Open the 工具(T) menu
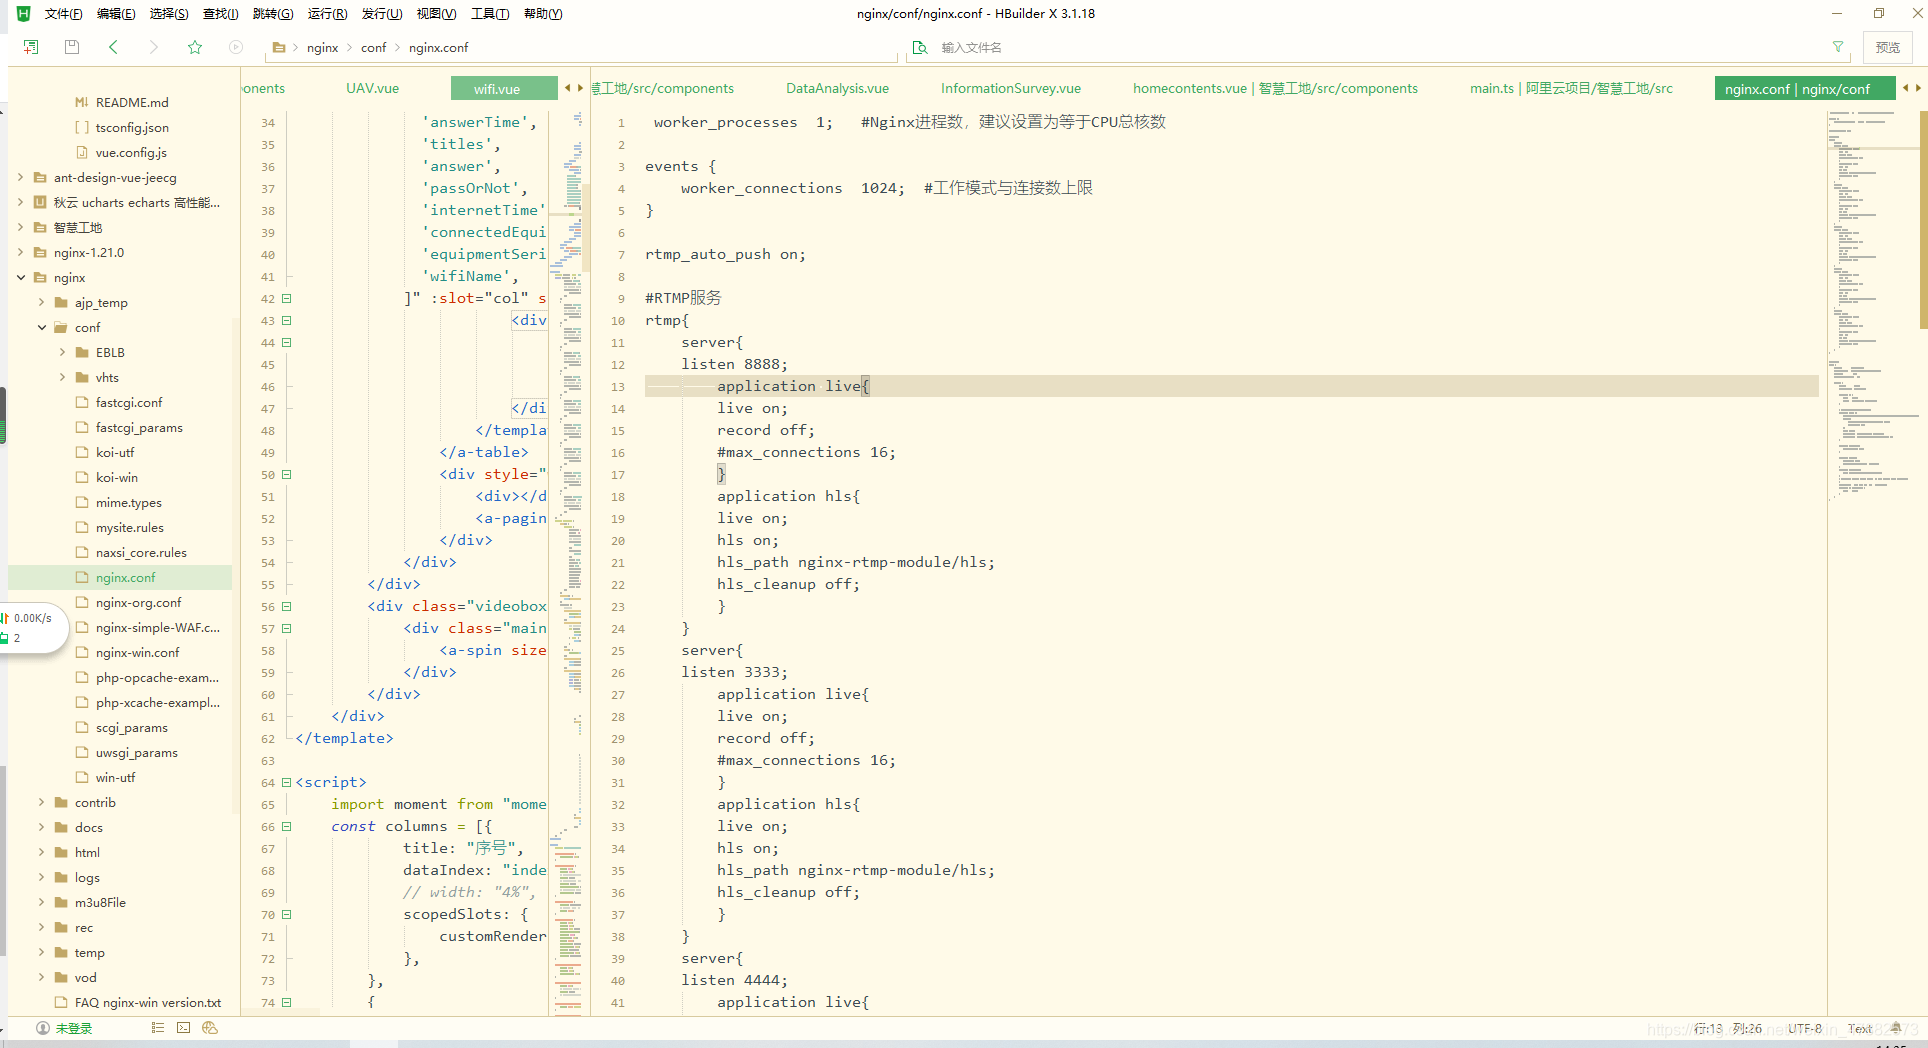The width and height of the screenshot is (1928, 1048). point(490,14)
